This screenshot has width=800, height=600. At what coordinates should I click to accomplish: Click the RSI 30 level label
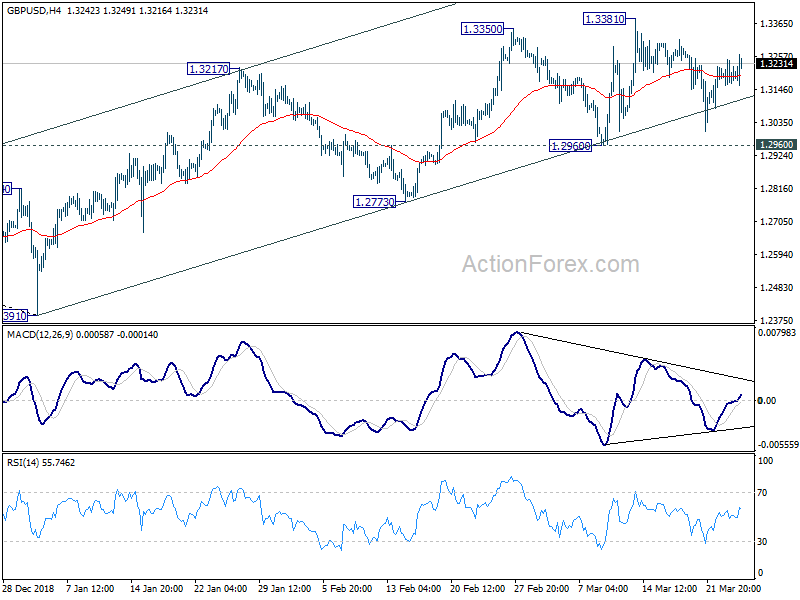click(762, 542)
